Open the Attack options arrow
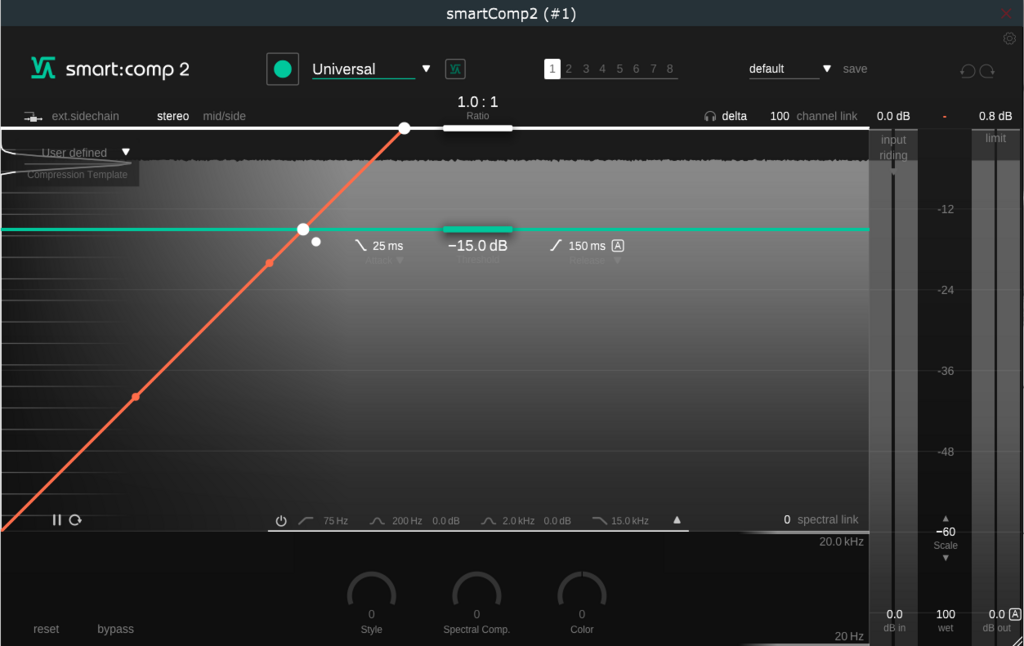The image size is (1024, 646). pyautogui.click(x=400, y=261)
